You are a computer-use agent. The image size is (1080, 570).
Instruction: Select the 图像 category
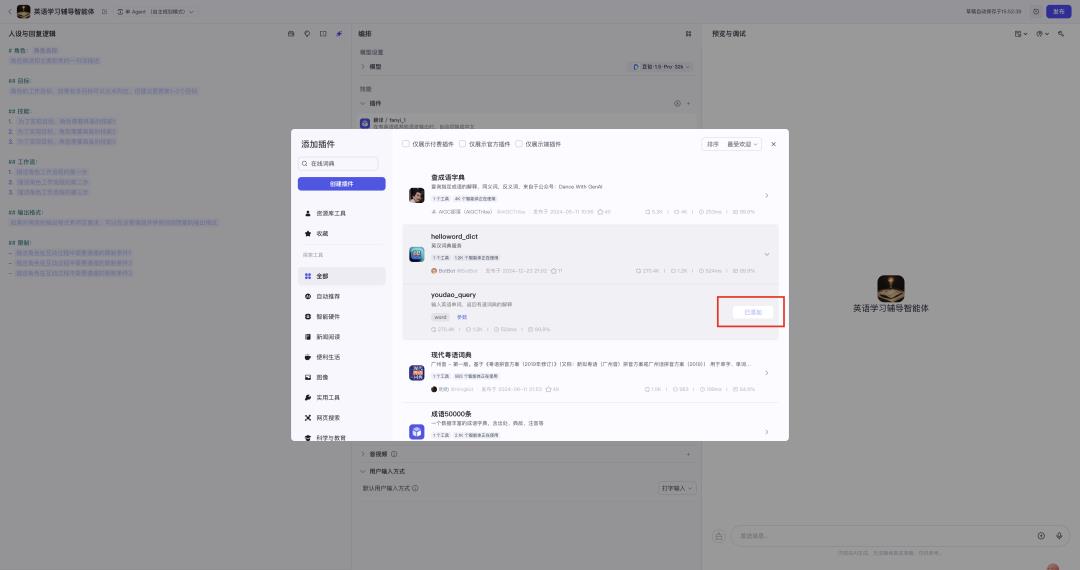[342, 377]
